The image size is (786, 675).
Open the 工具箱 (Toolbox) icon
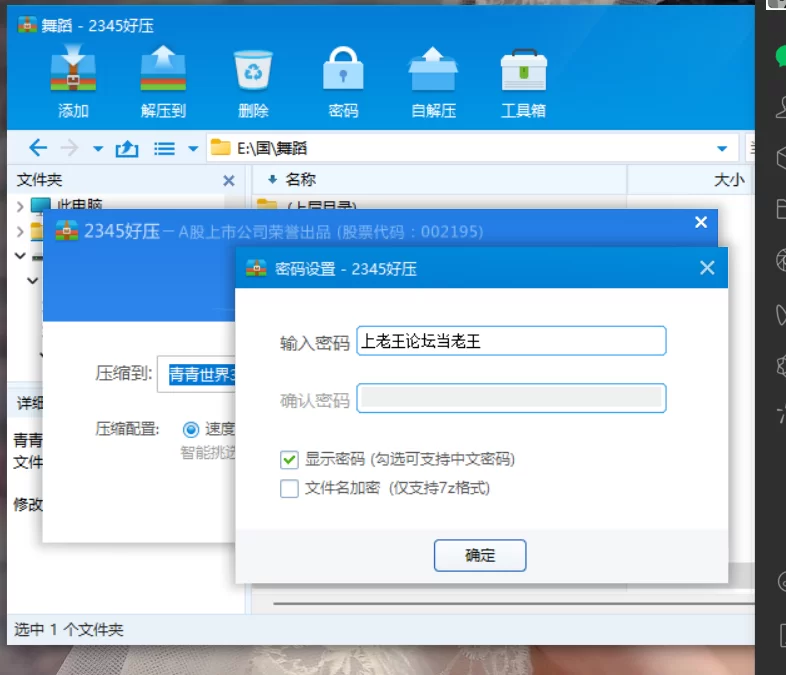click(523, 81)
